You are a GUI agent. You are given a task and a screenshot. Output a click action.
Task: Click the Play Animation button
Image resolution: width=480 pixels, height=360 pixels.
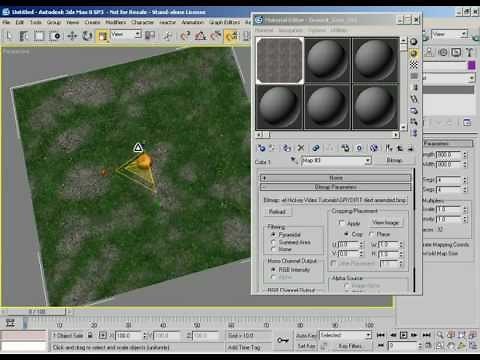(x=404, y=335)
